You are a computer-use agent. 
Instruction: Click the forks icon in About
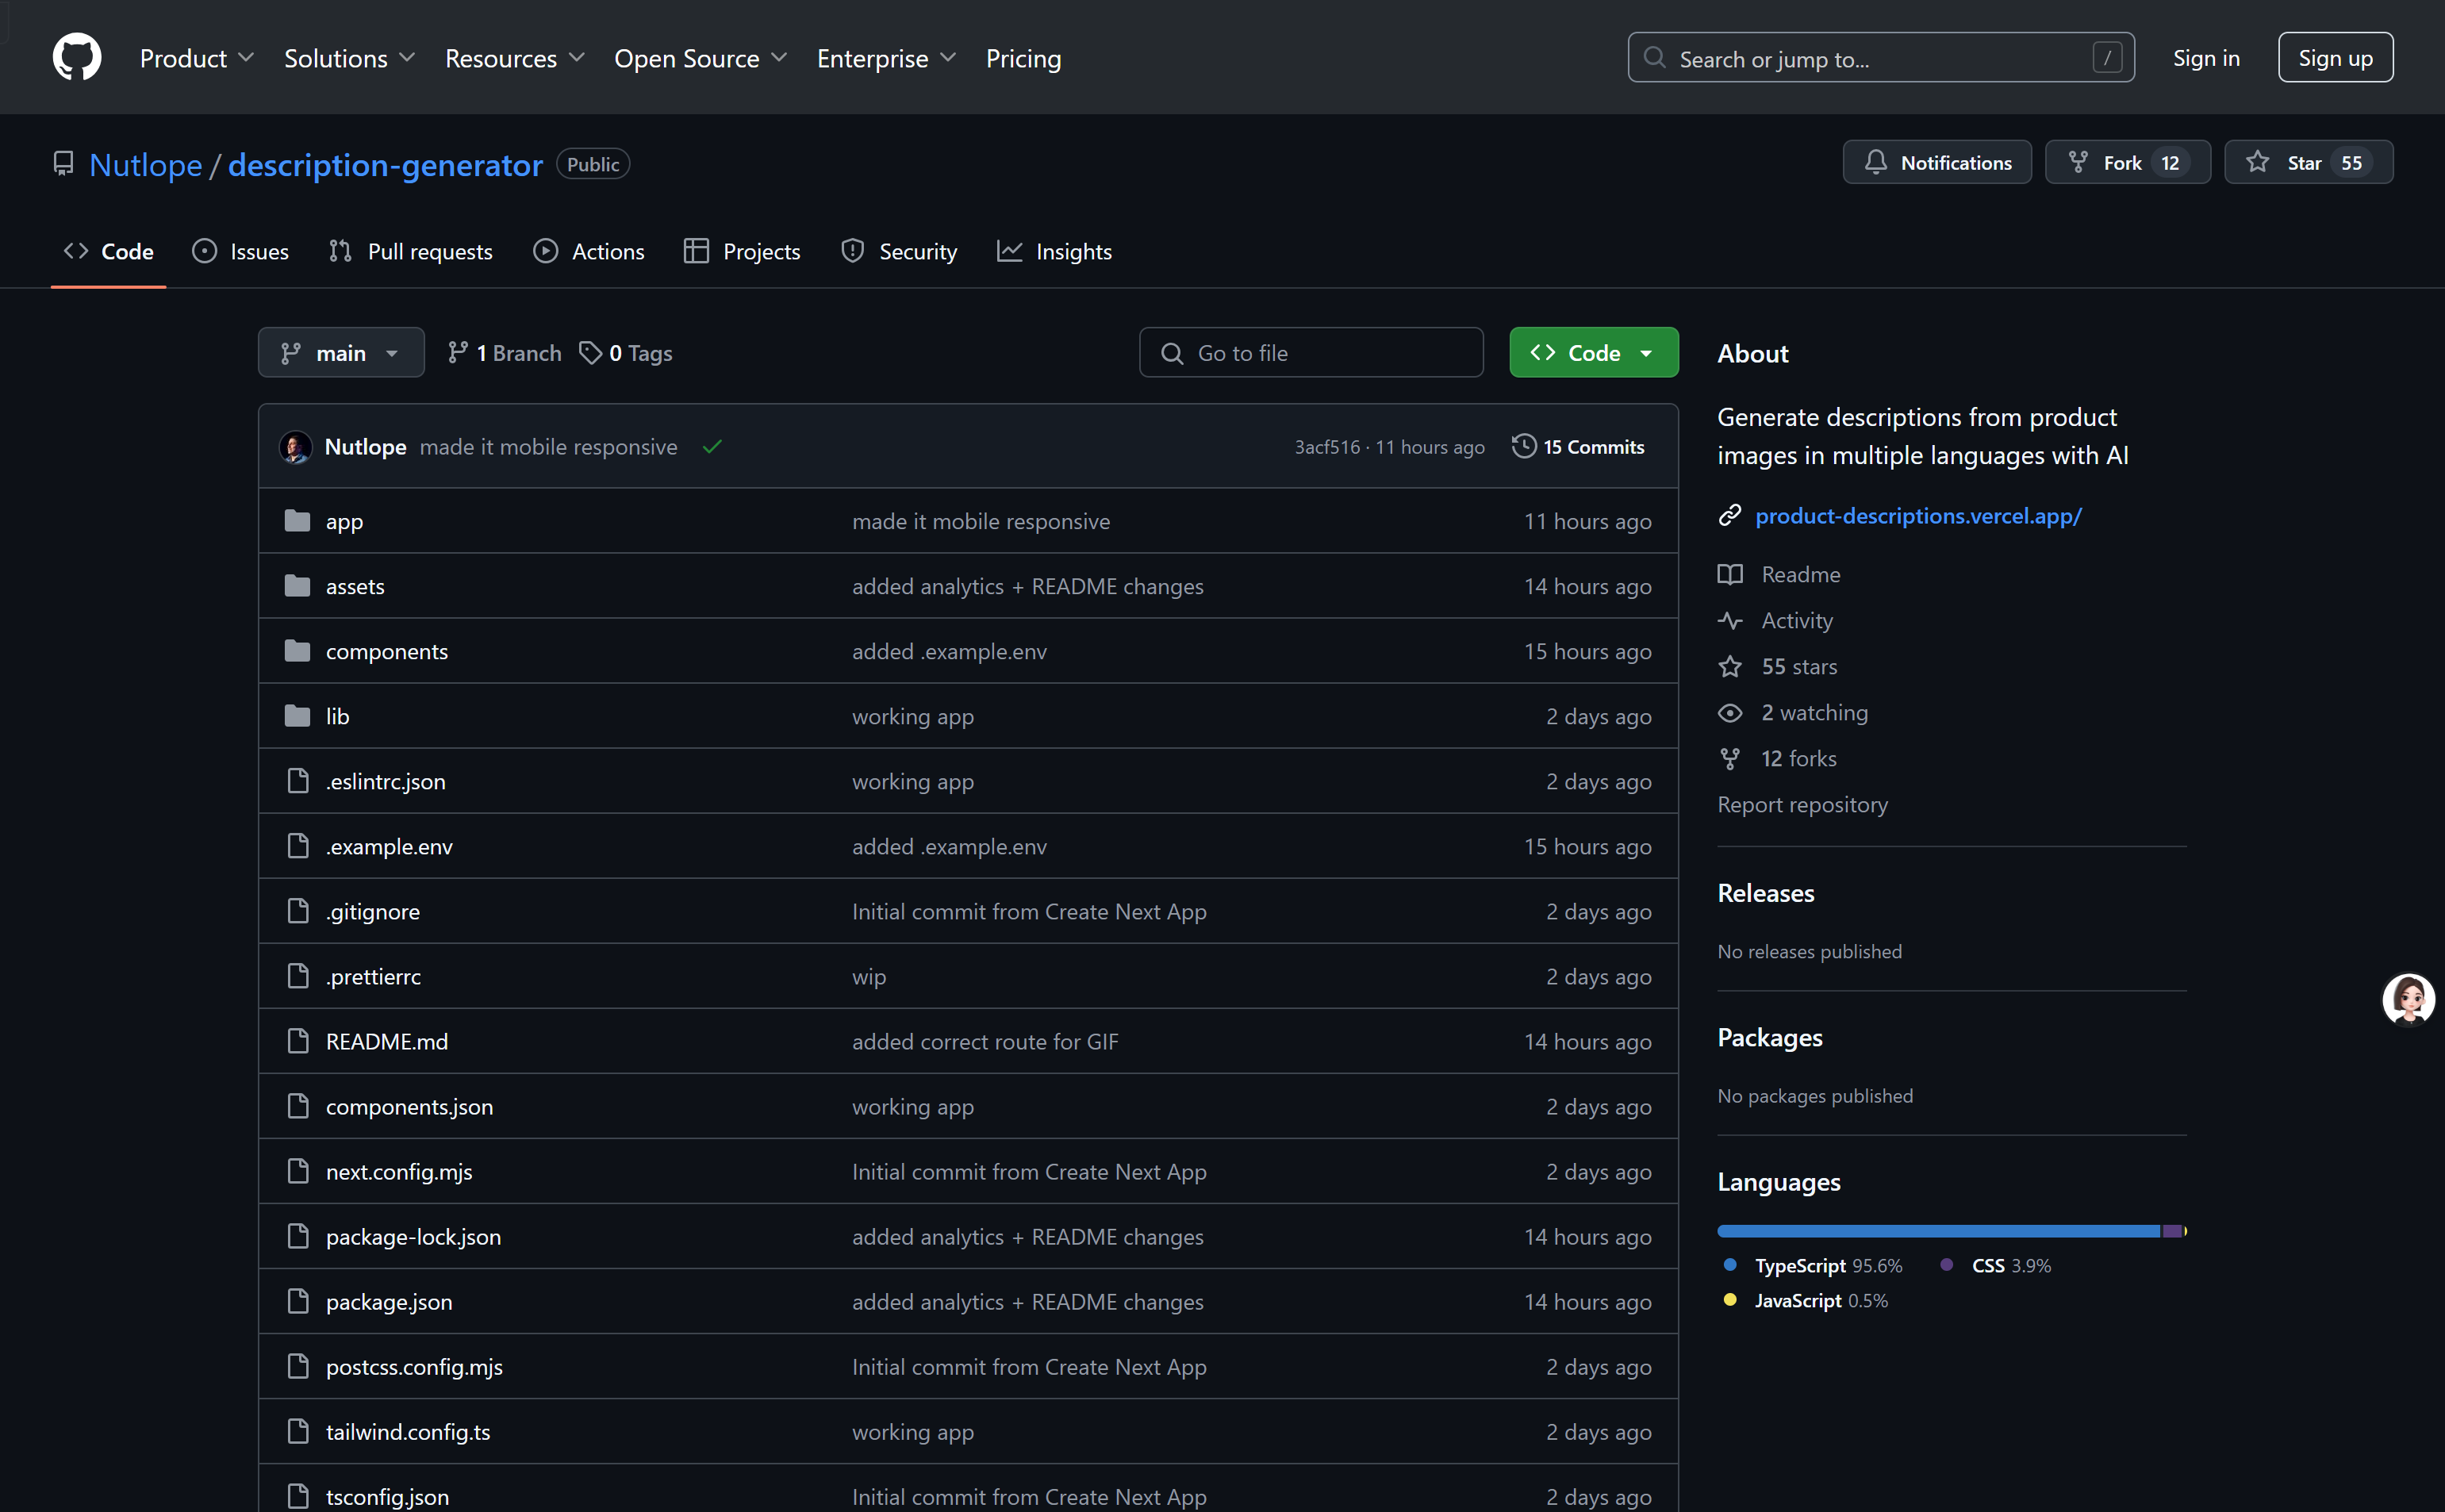click(x=1729, y=758)
